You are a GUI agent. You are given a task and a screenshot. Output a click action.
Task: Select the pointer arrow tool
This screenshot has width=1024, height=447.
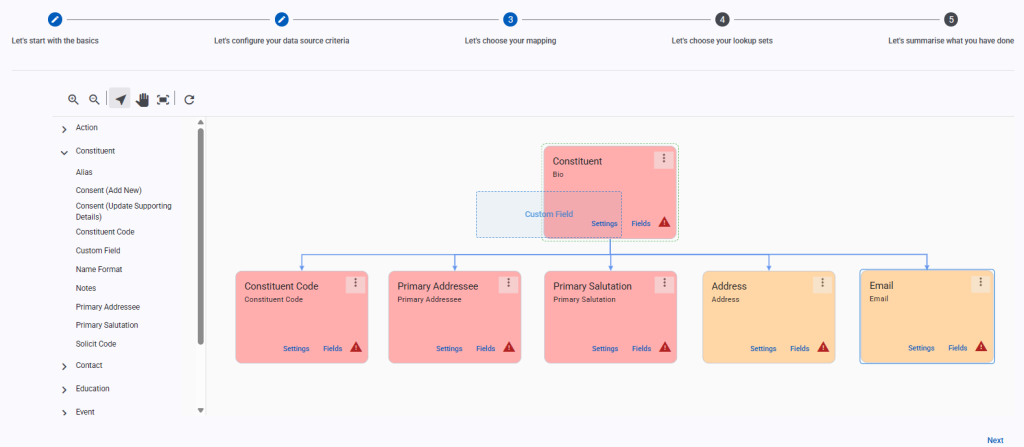[x=120, y=99]
